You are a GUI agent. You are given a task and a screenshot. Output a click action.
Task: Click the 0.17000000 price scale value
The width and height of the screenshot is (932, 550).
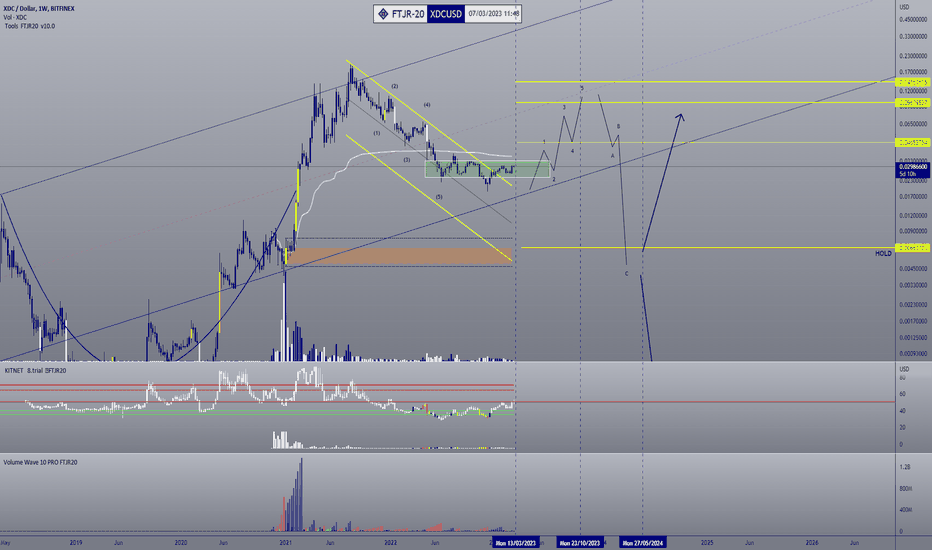[x=913, y=72]
